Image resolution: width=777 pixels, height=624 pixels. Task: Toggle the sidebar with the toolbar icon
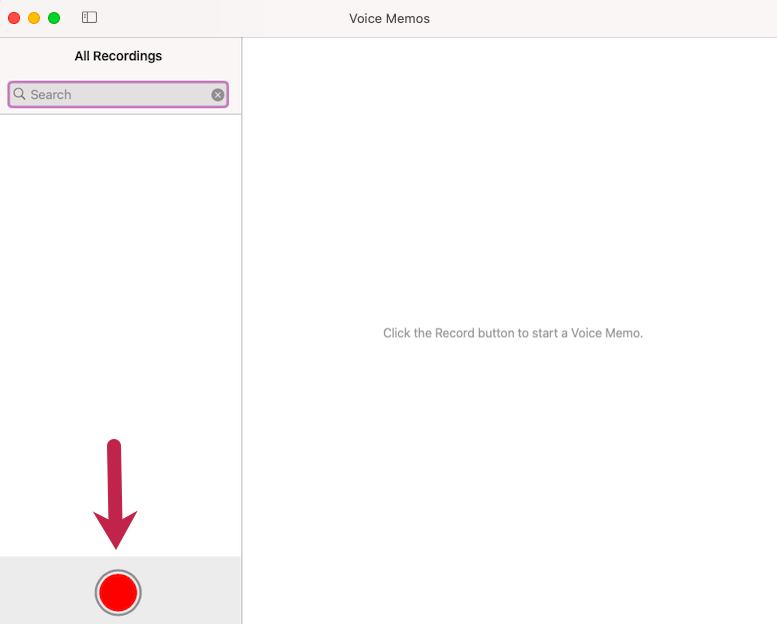(89, 17)
